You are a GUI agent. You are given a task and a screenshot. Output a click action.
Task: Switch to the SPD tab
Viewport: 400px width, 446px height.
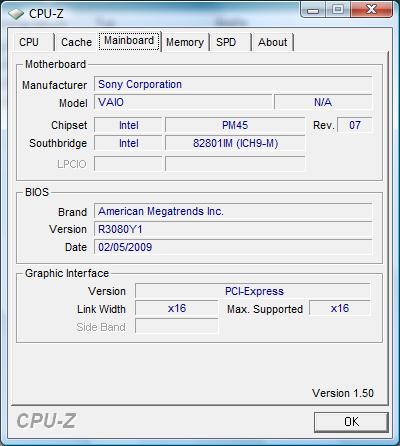tap(230, 42)
